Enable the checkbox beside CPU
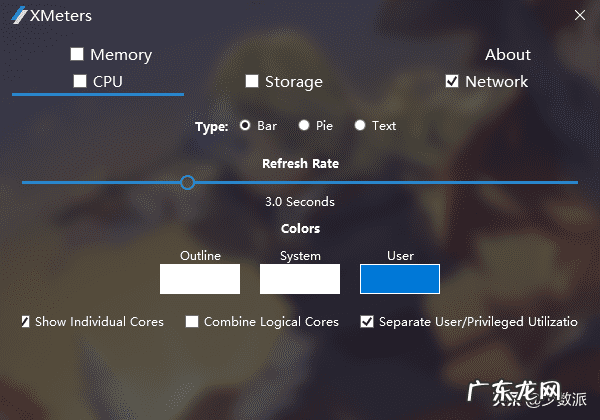The image size is (600, 420). pyautogui.click(x=80, y=81)
